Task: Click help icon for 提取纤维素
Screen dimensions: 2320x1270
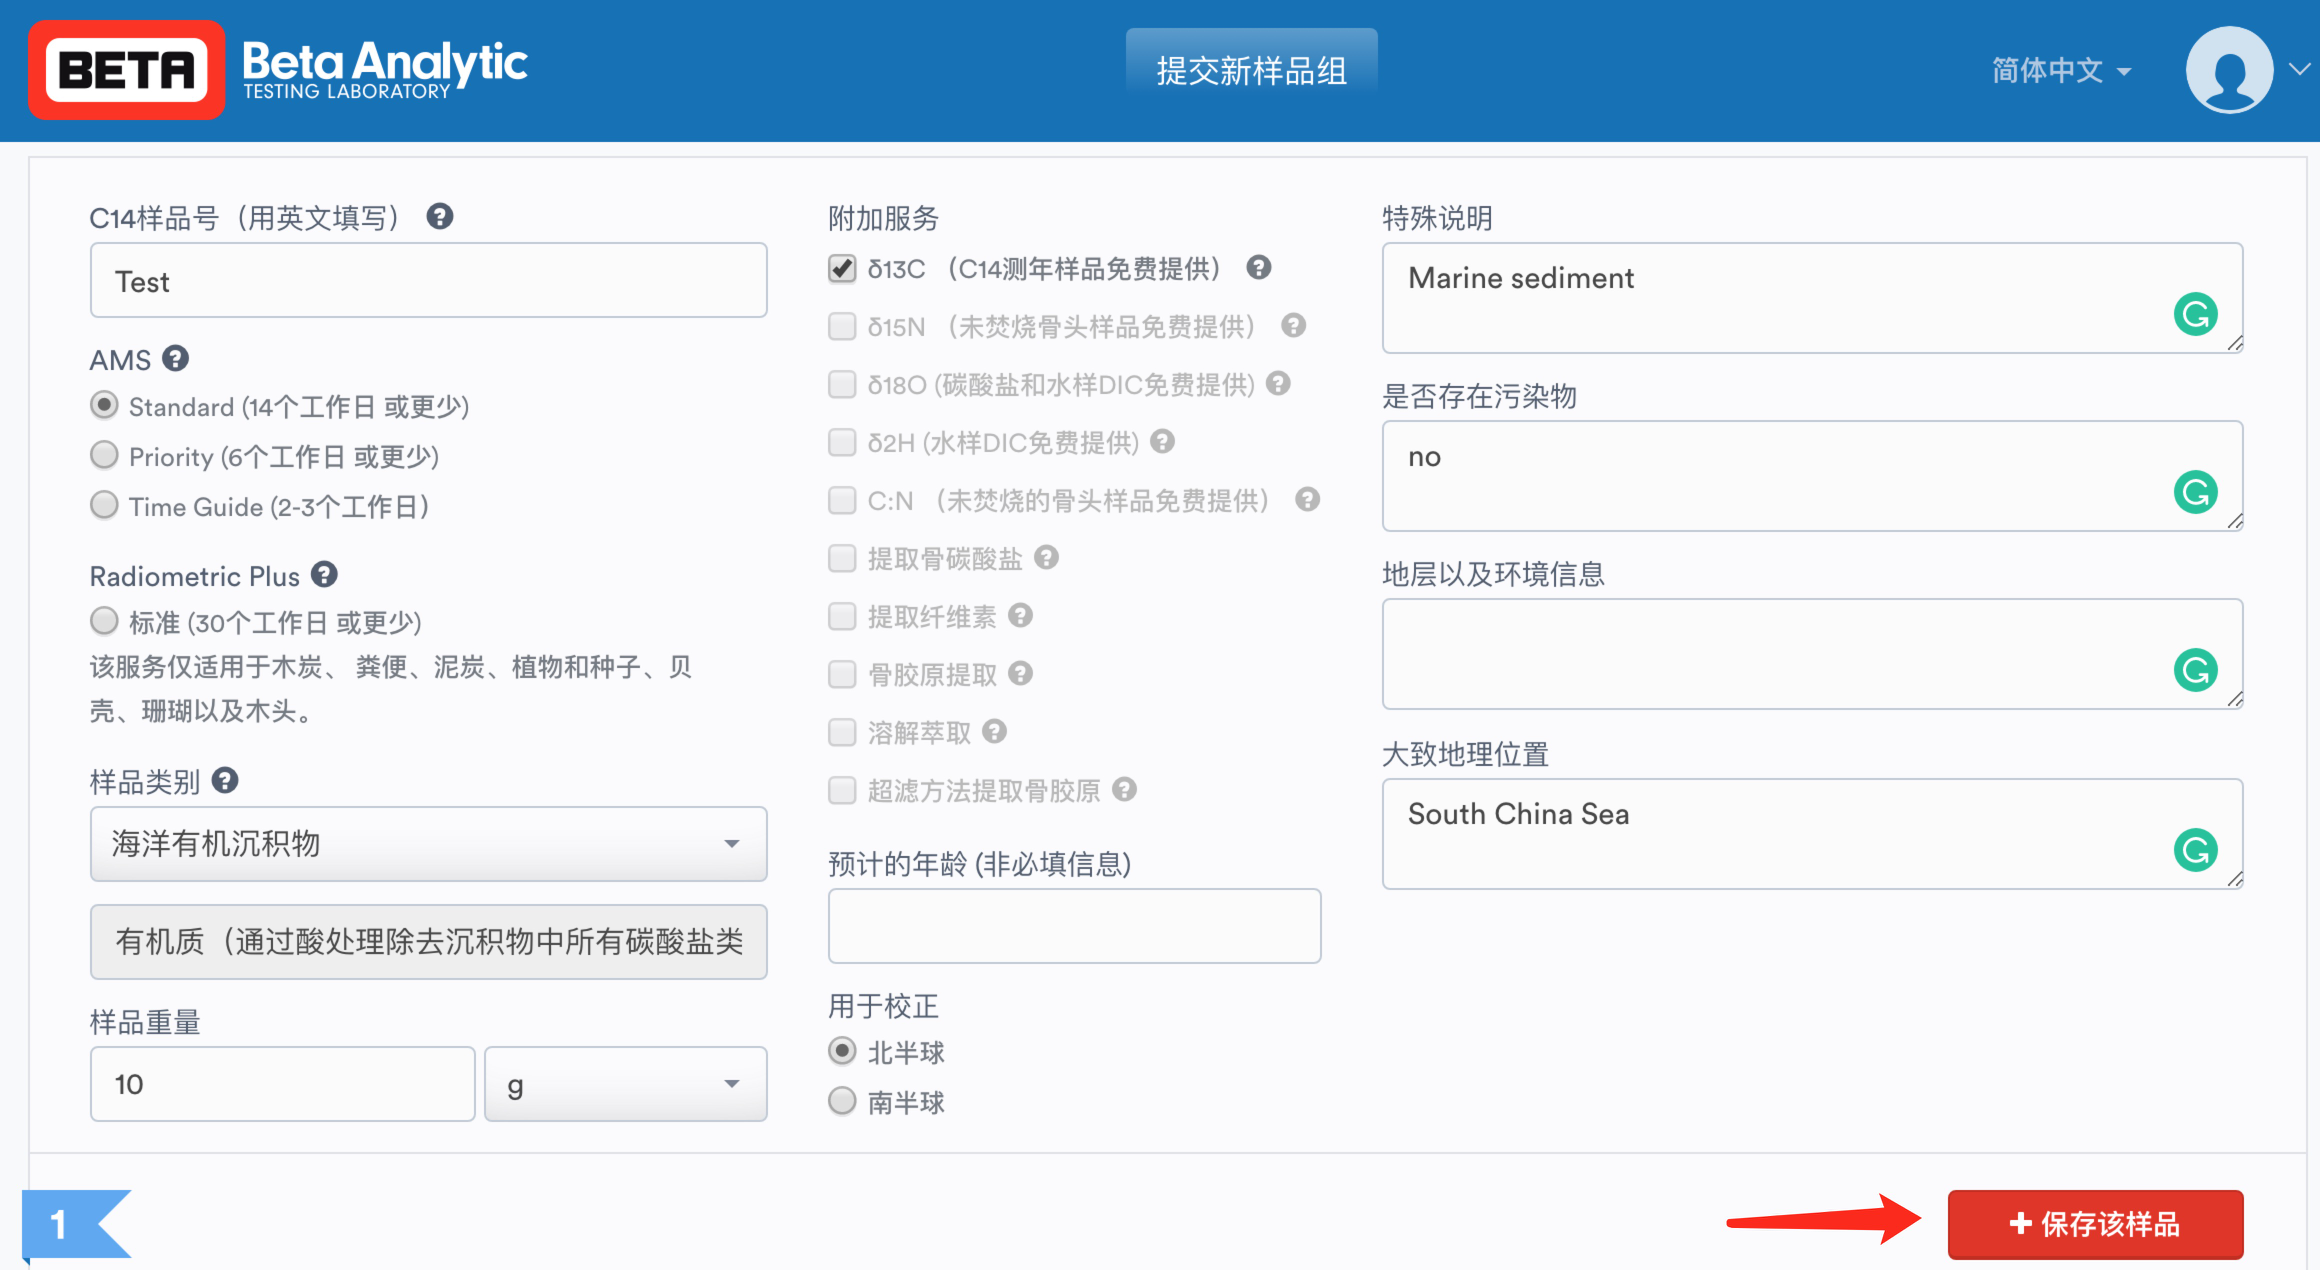Action: [1020, 615]
